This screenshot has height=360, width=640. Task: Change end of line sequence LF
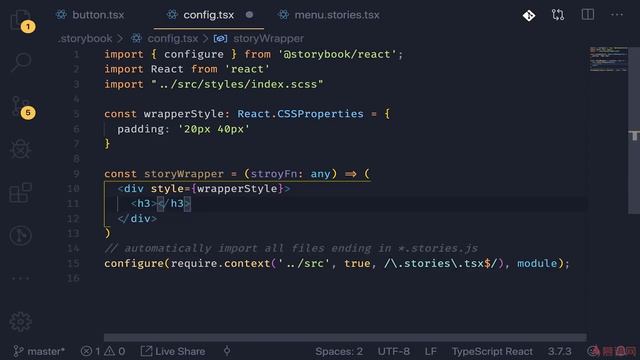point(431,351)
